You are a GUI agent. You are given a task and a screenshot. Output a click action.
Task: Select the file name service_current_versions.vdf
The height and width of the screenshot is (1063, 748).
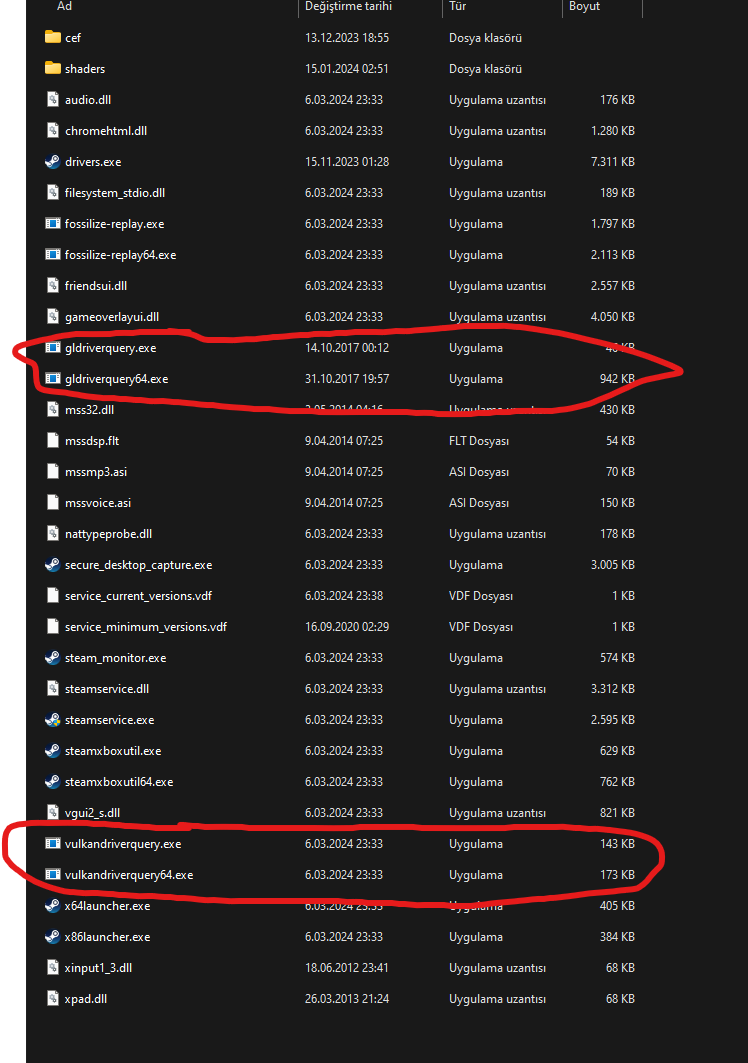(x=138, y=596)
